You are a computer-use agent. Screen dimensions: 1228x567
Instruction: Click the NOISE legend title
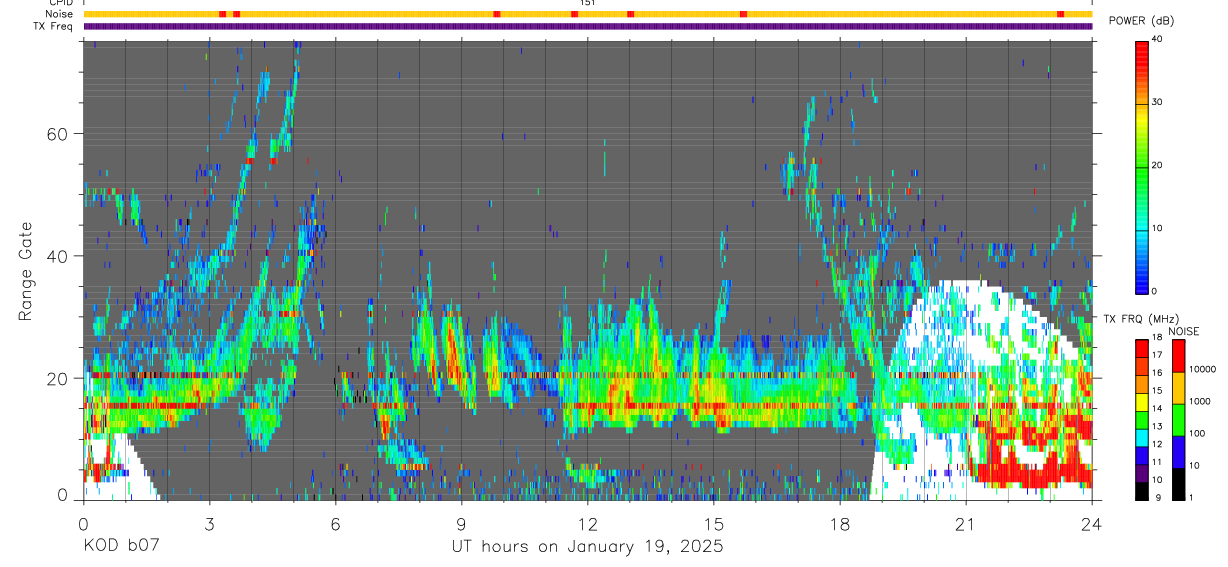pyautogui.click(x=1183, y=331)
